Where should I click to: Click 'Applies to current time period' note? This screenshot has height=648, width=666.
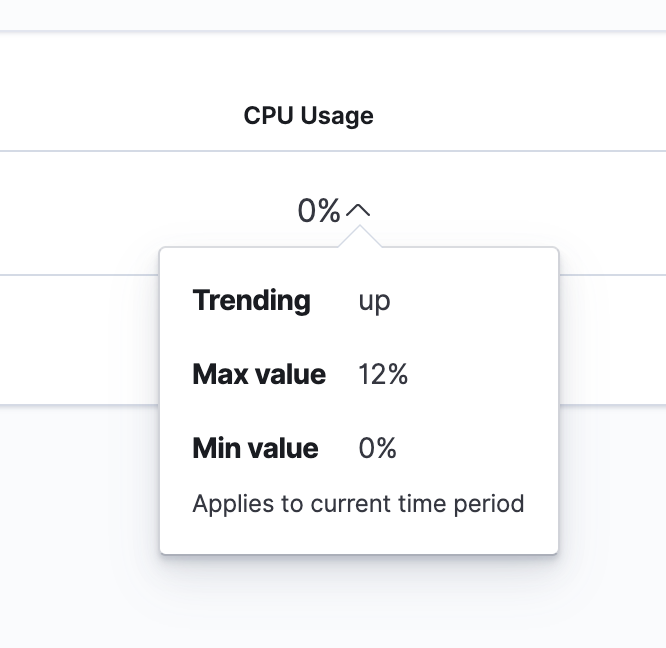point(358,503)
